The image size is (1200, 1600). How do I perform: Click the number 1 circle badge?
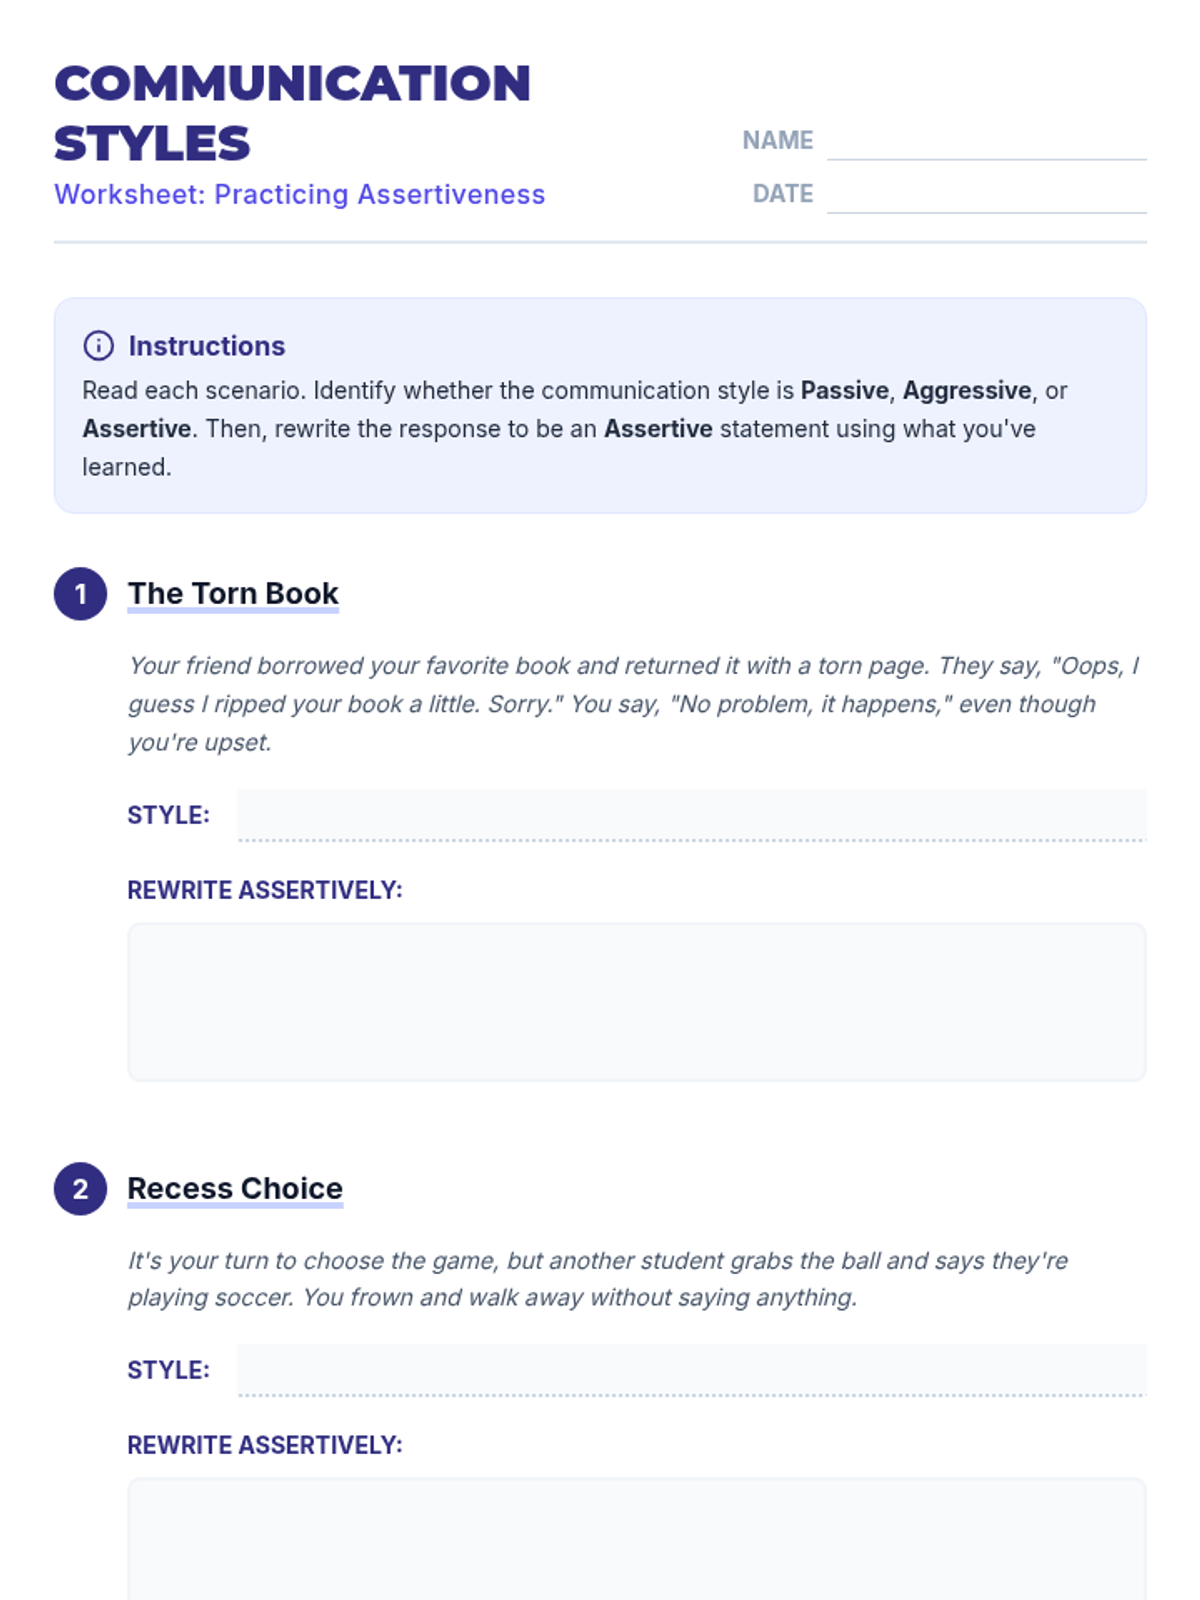pyautogui.click(x=80, y=594)
